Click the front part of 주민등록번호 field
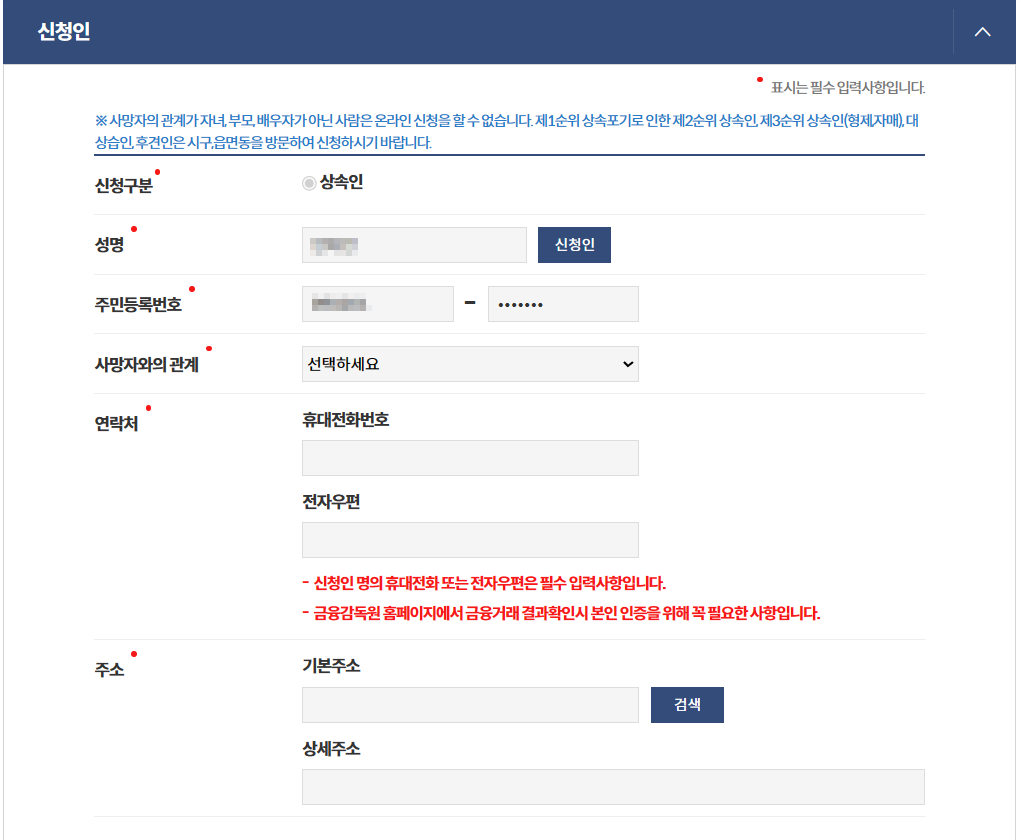 (x=377, y=303)
